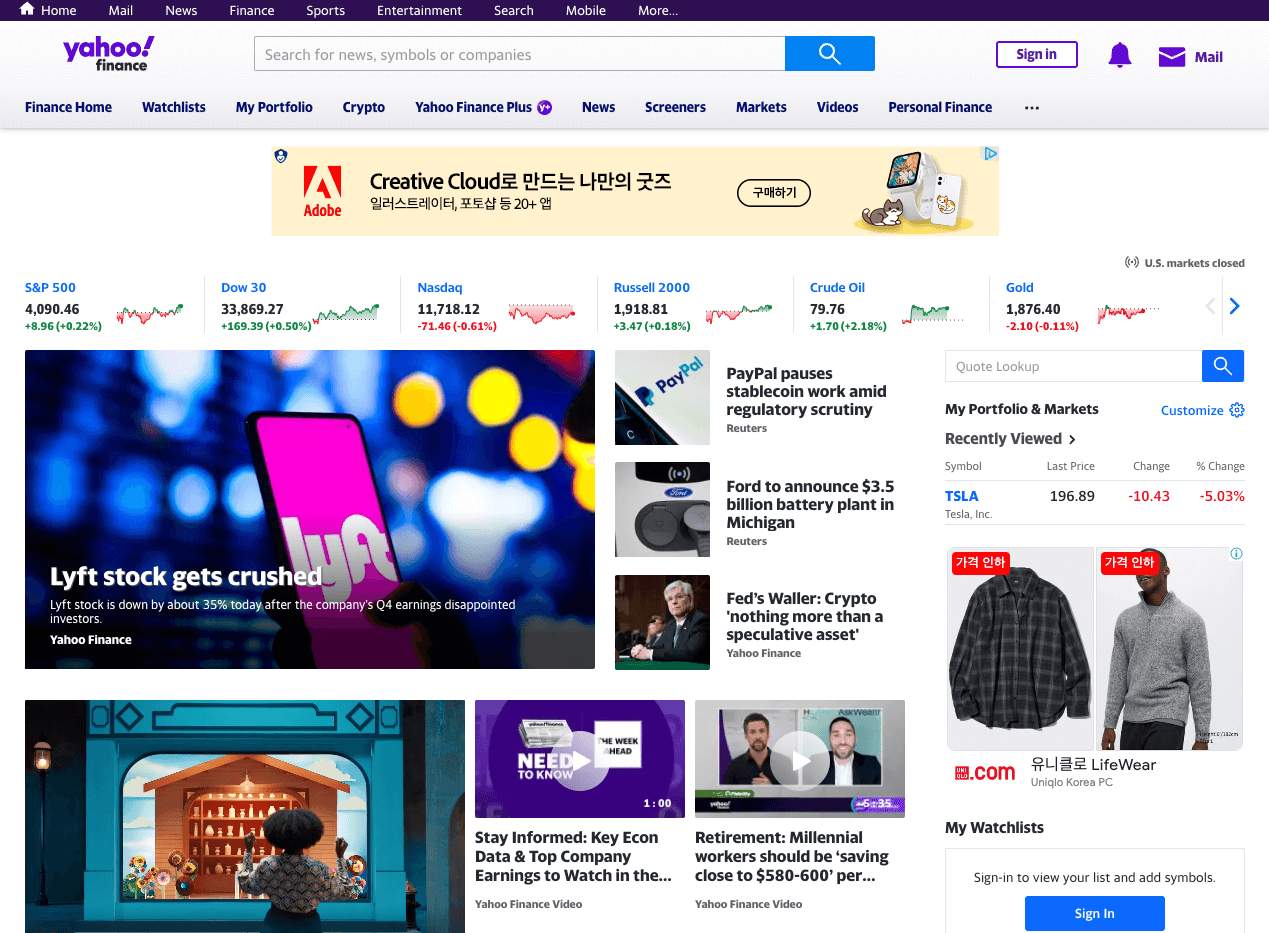
Task: Click the AdChoices icon on Adobe banner
Action: coord(990,154)
